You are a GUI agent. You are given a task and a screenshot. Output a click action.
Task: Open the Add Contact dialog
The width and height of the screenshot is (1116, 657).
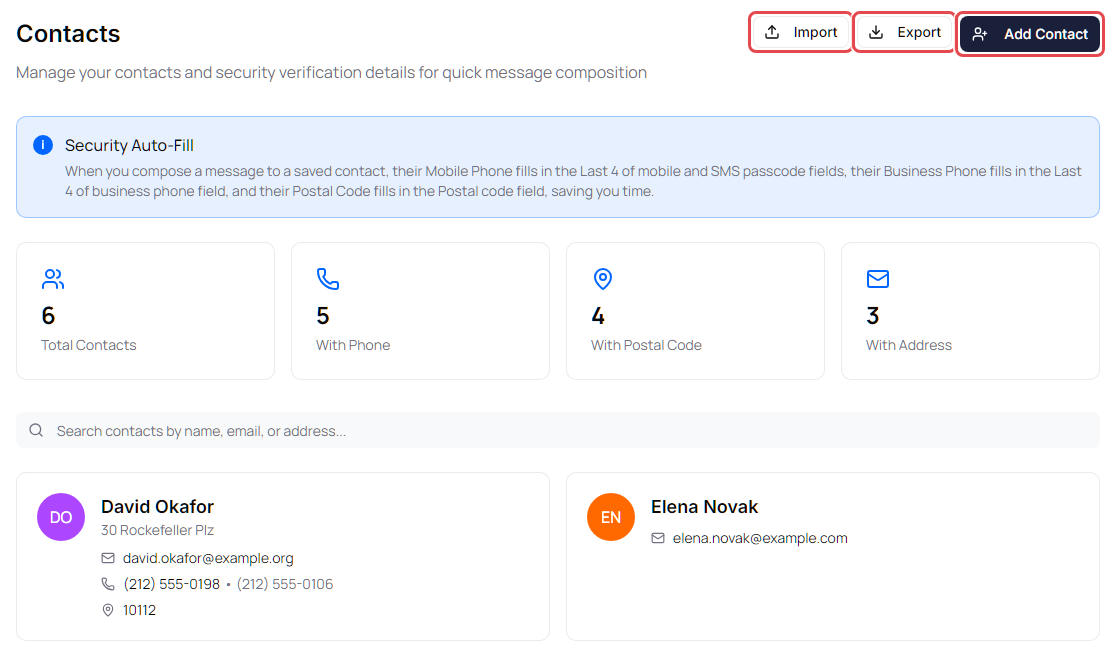(x=1029, y=34)
